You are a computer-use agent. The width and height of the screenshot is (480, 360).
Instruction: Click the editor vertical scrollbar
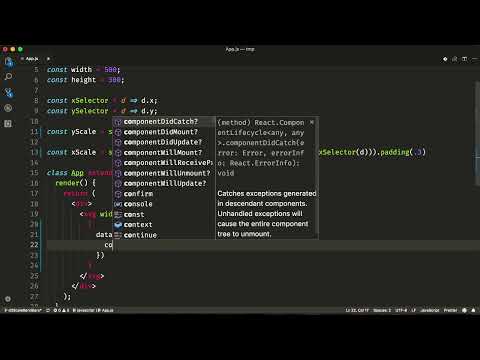click(477, 133)
